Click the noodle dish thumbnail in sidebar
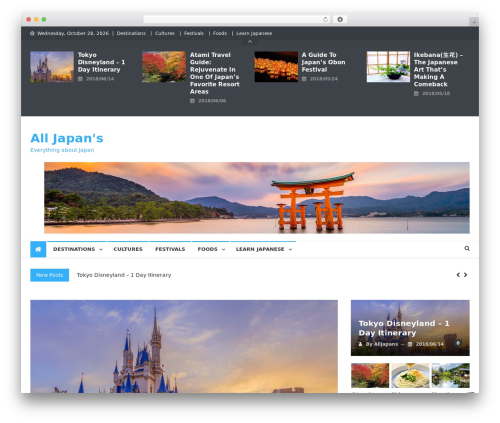 [x=410, y=375]
